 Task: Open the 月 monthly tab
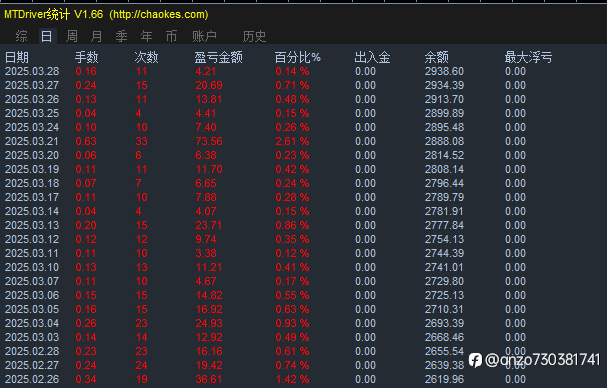tap(96, 36)
